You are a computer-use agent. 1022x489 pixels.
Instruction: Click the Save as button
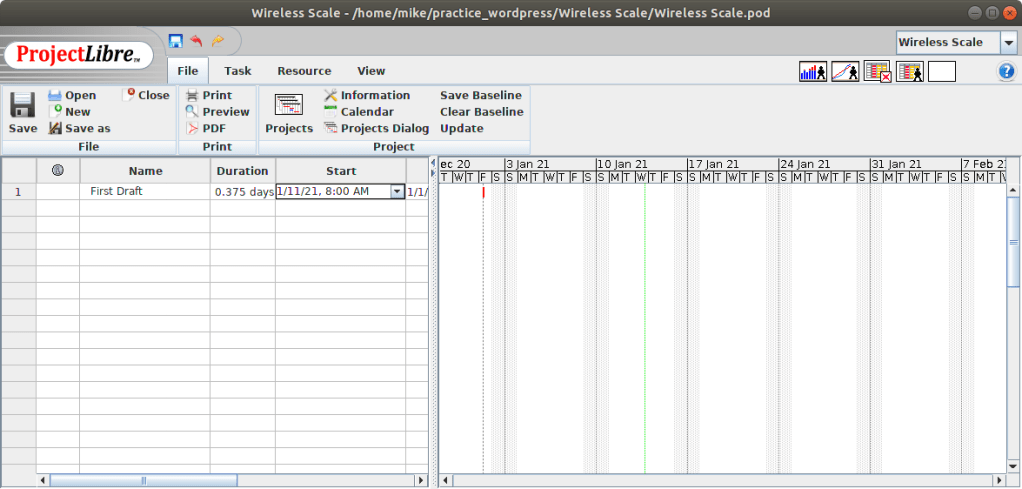coord(87,128)
